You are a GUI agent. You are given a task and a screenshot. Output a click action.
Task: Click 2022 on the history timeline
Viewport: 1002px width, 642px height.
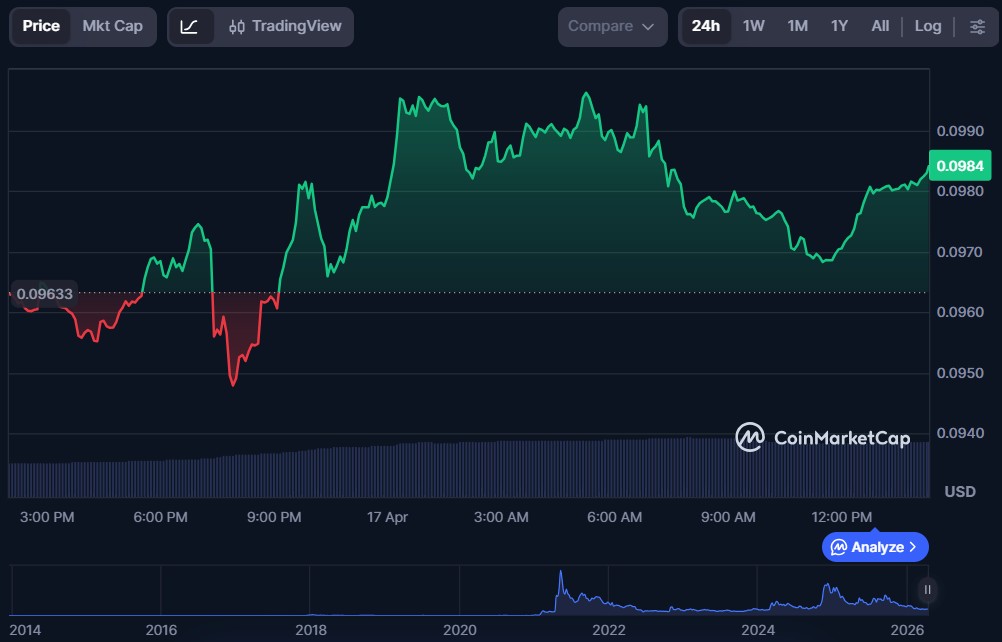[x=609, y=630]
